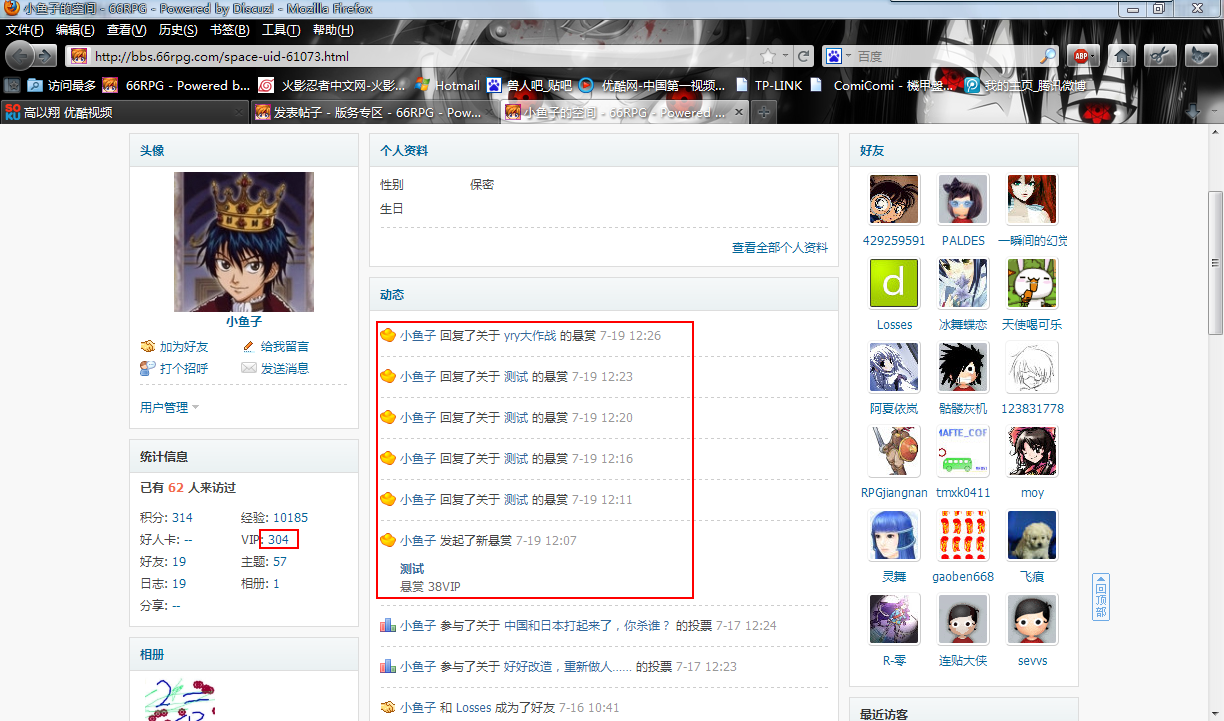Bookmark this page with the star icon
Viewport: 1224px width, 721px height.
[x=767, y=56]
